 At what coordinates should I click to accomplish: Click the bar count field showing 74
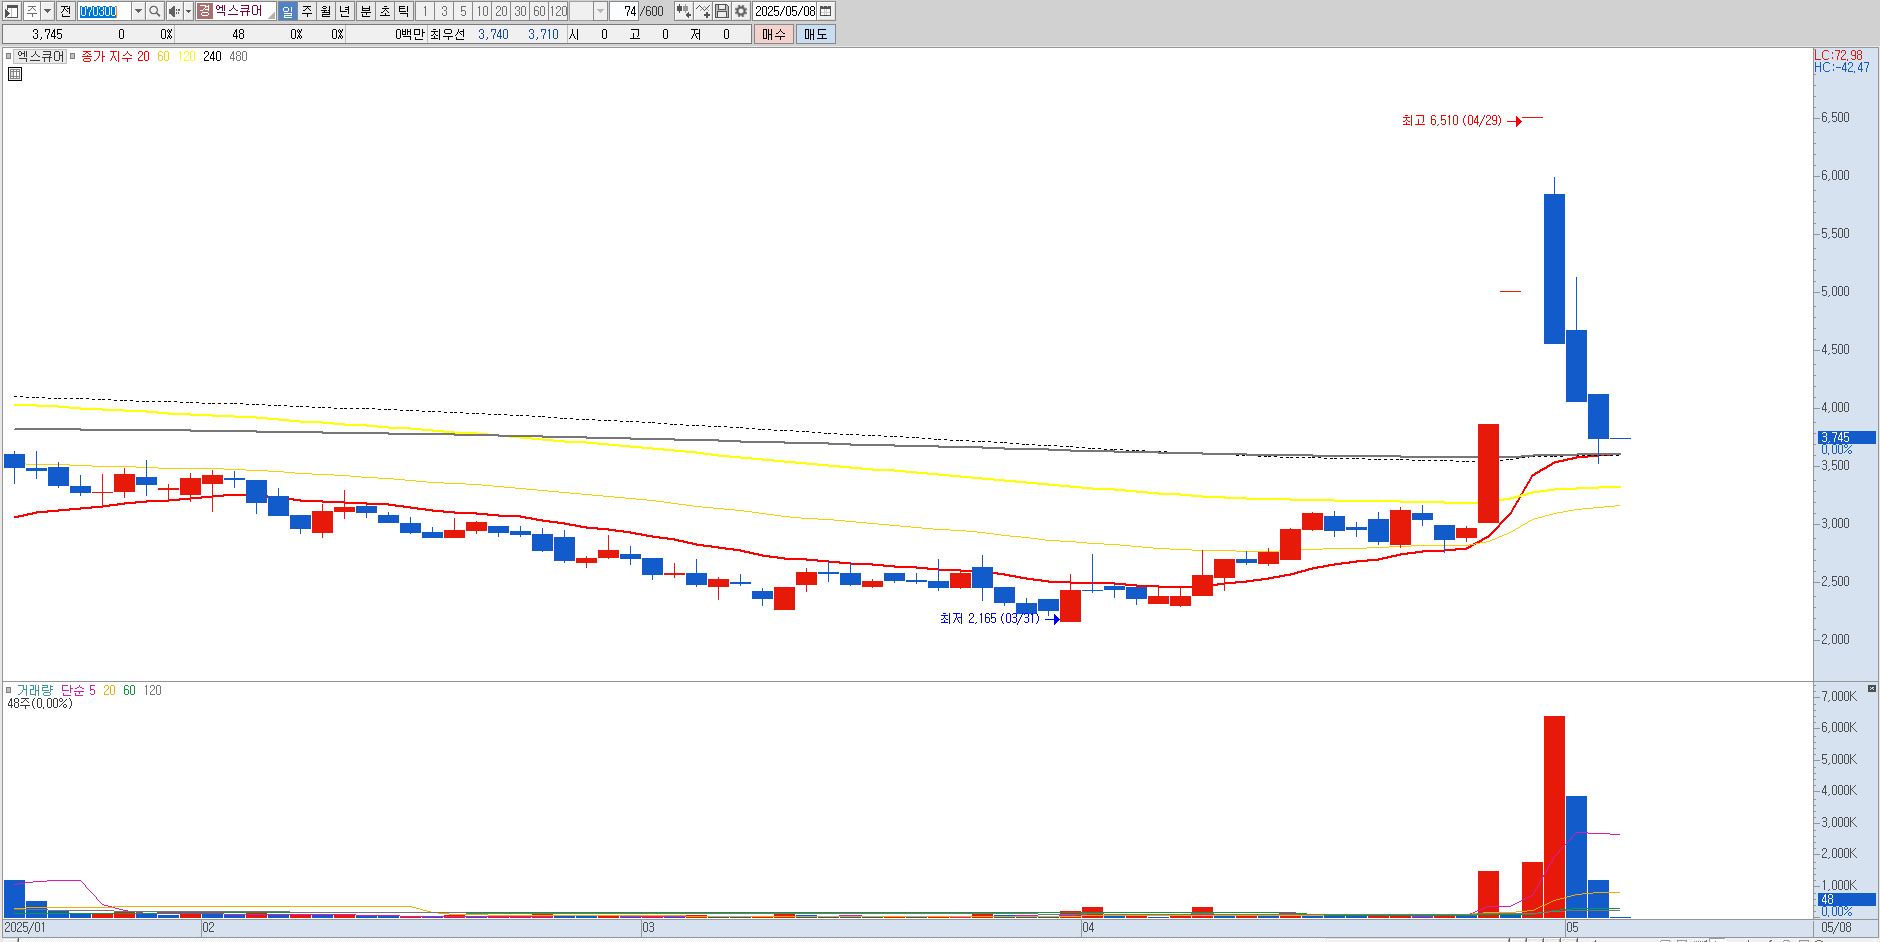click(x=624, y=11)
